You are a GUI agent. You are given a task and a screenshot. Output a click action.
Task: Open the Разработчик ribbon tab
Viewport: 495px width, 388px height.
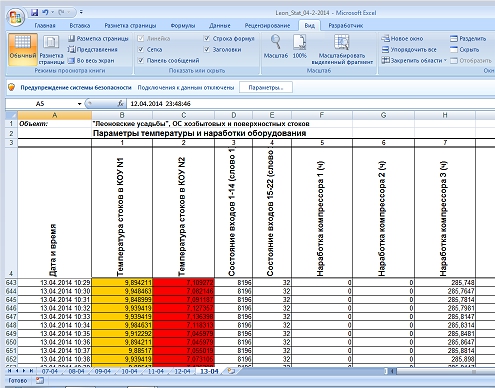click(x=346, y=26)
